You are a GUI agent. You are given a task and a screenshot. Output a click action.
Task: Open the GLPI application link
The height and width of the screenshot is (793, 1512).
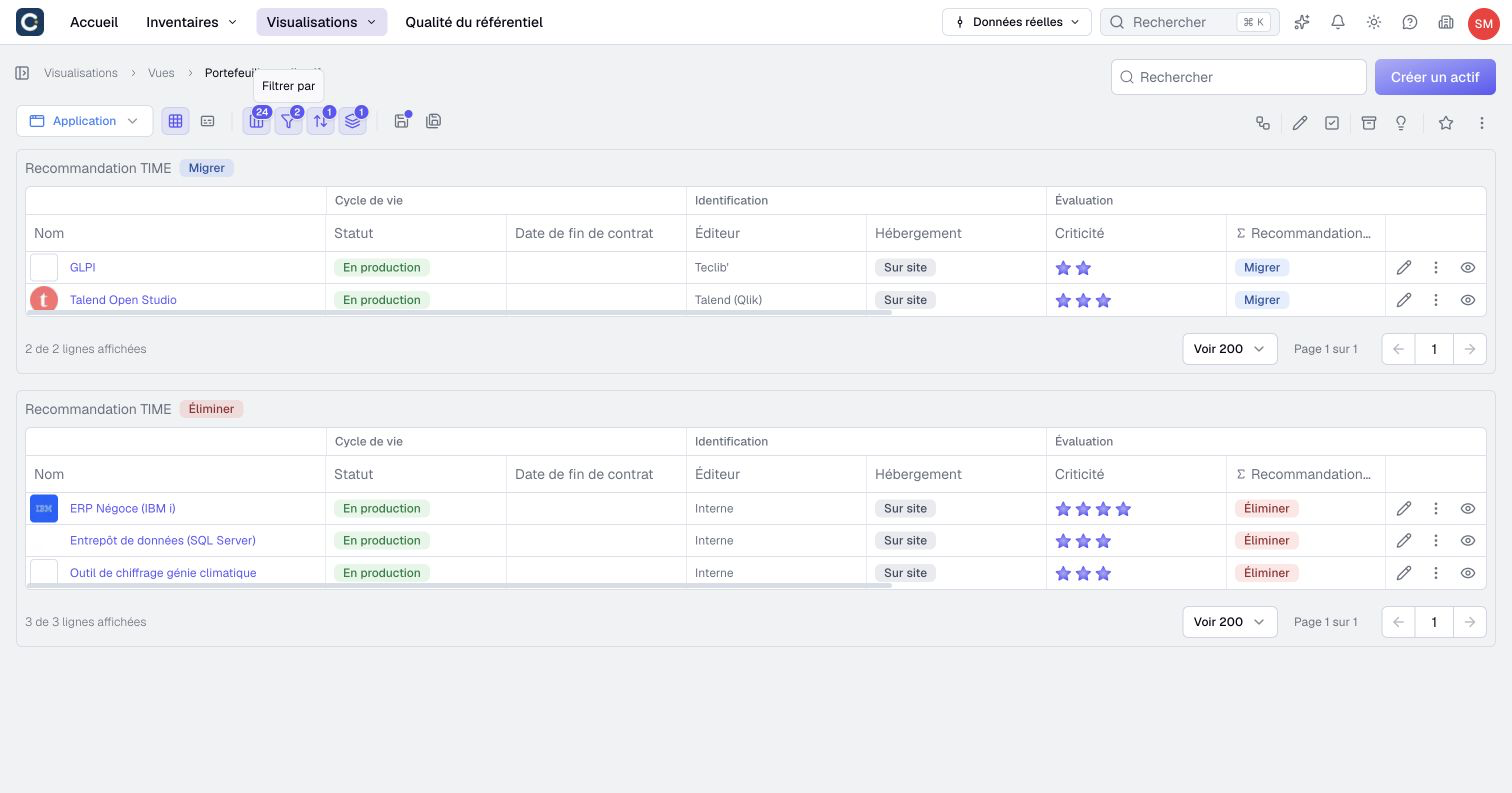(x=83, y=268)
